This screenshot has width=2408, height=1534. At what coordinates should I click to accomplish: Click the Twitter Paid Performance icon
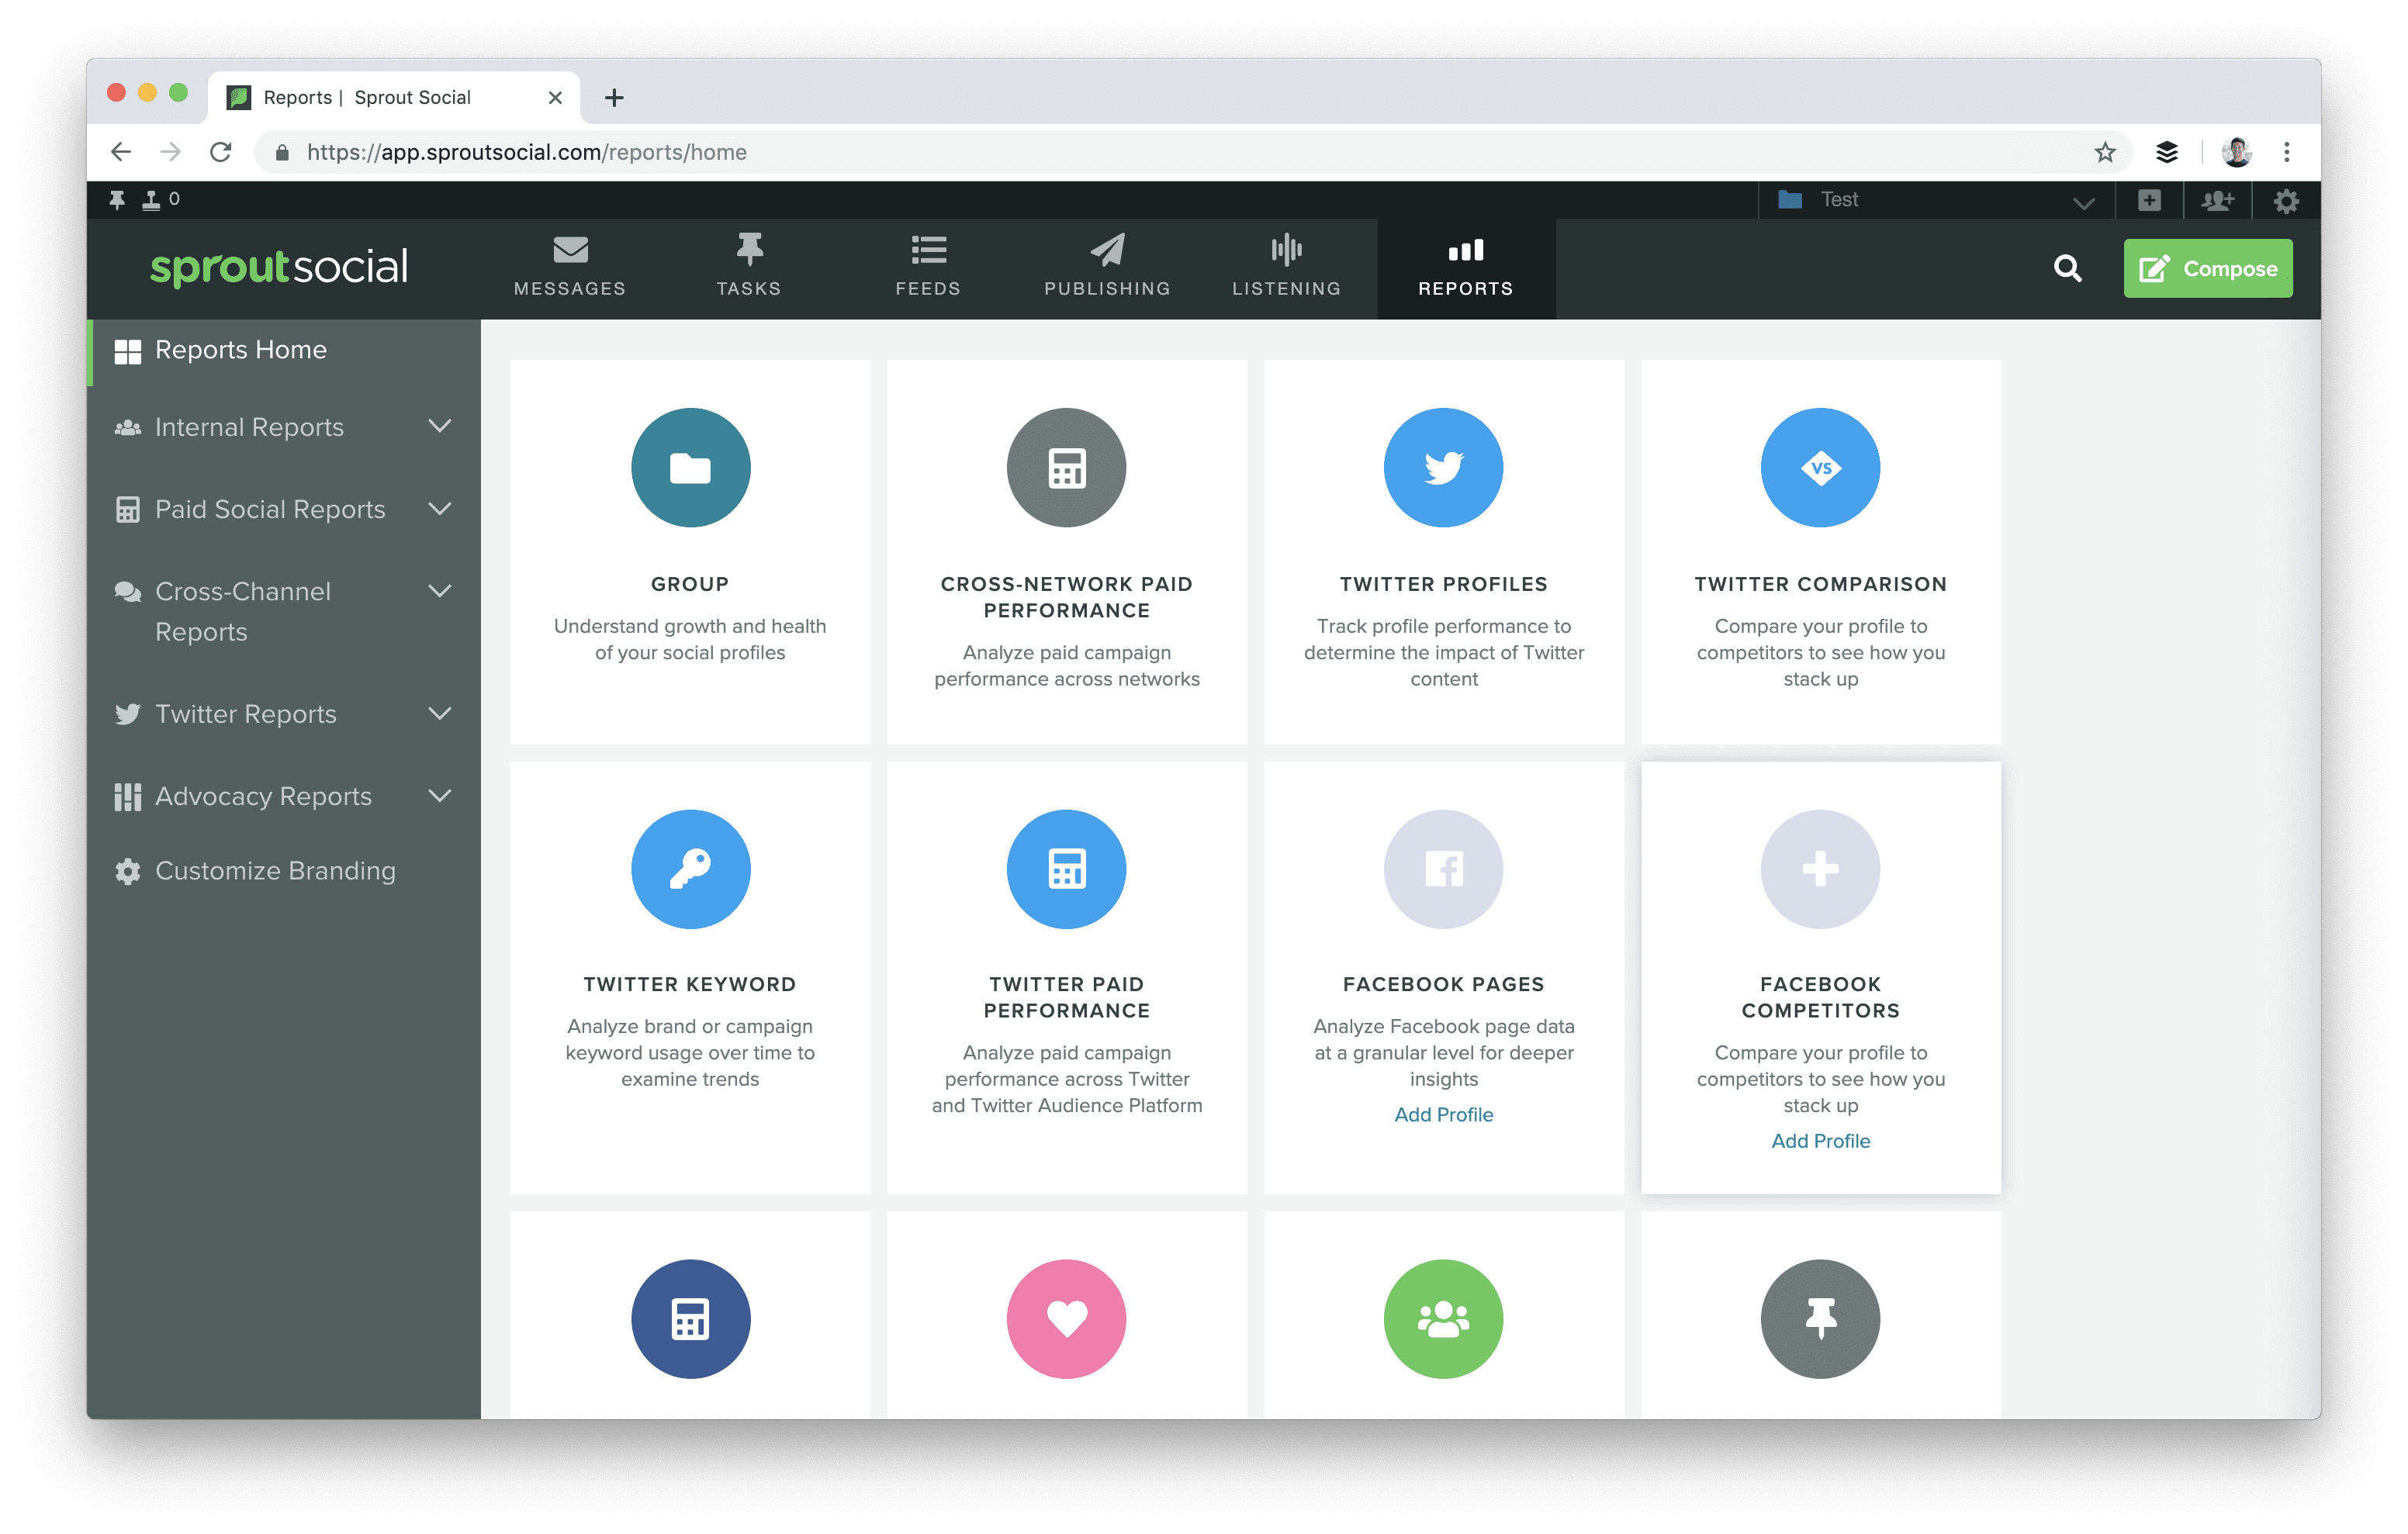(1067, 869)
